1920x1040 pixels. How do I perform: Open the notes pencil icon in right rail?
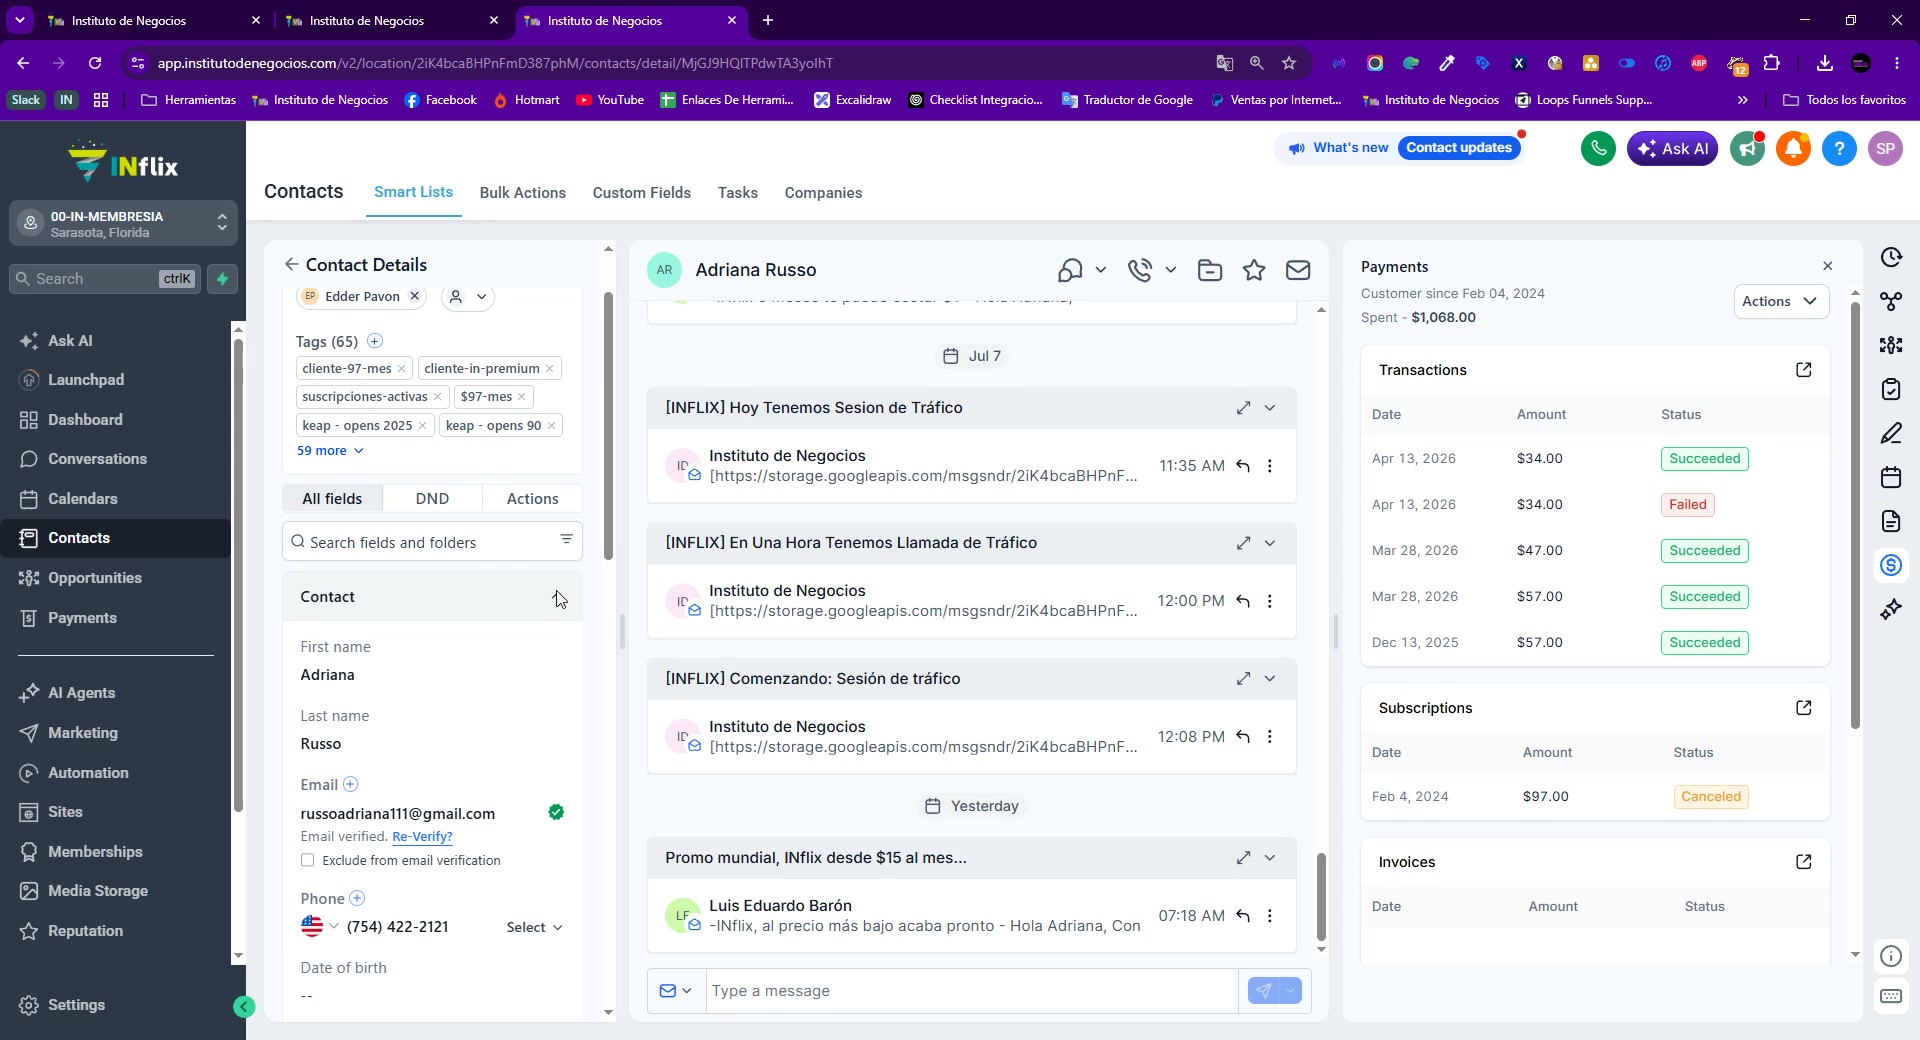tap(1891, 433)
